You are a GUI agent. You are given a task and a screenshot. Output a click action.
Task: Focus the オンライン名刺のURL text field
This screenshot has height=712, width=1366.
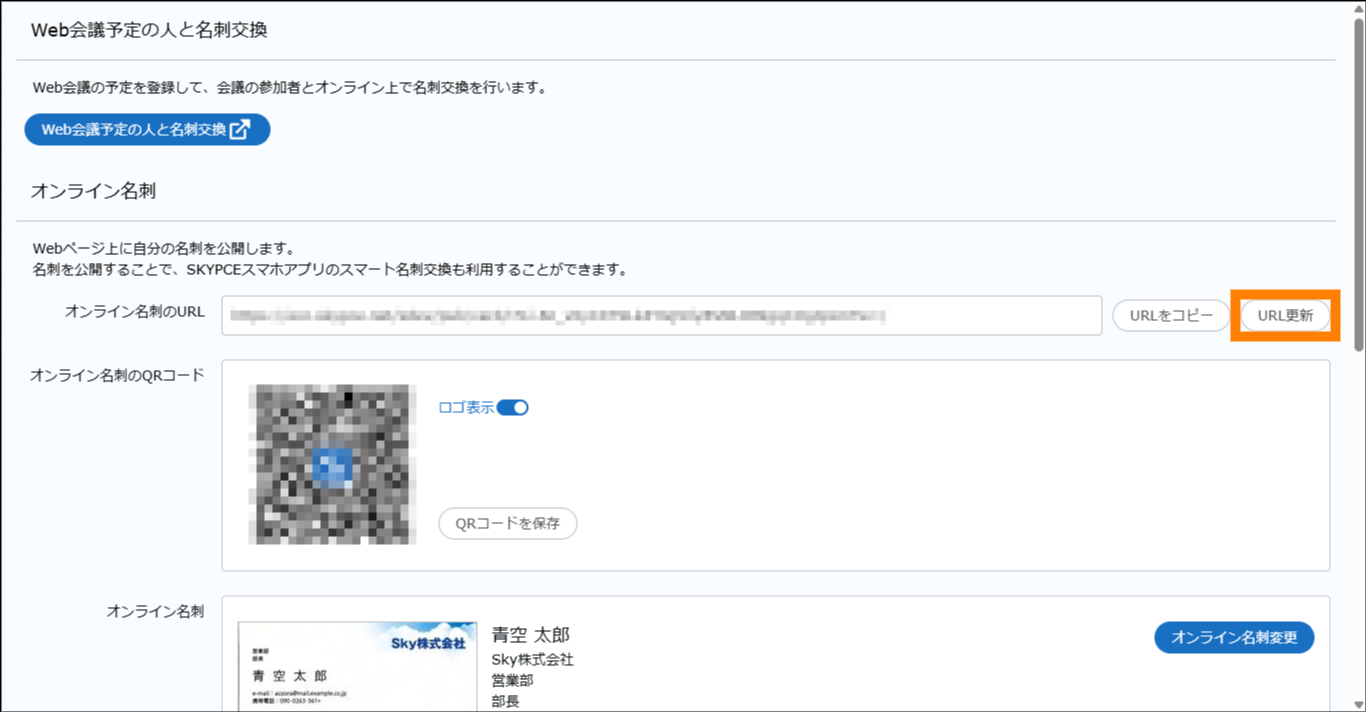coord(660,315)
